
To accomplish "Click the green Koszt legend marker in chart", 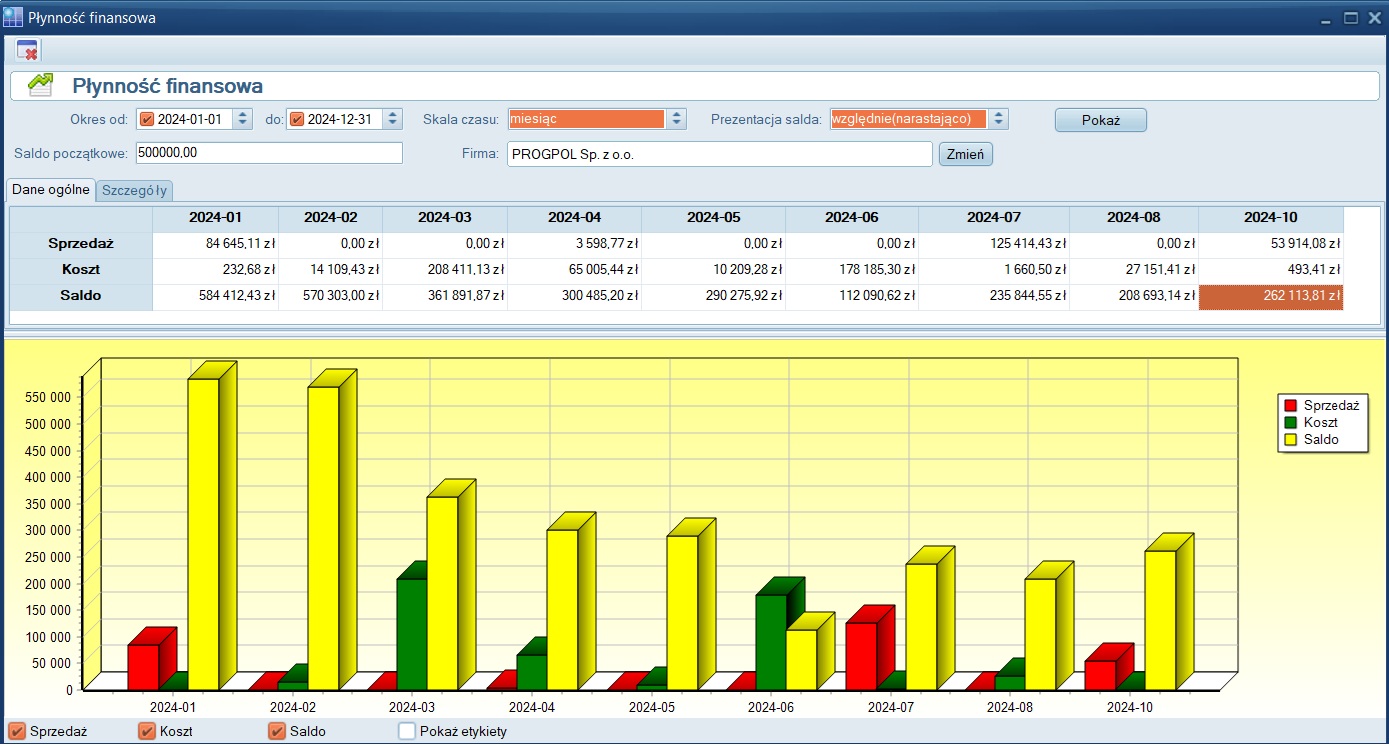I will coord(1290,423).
